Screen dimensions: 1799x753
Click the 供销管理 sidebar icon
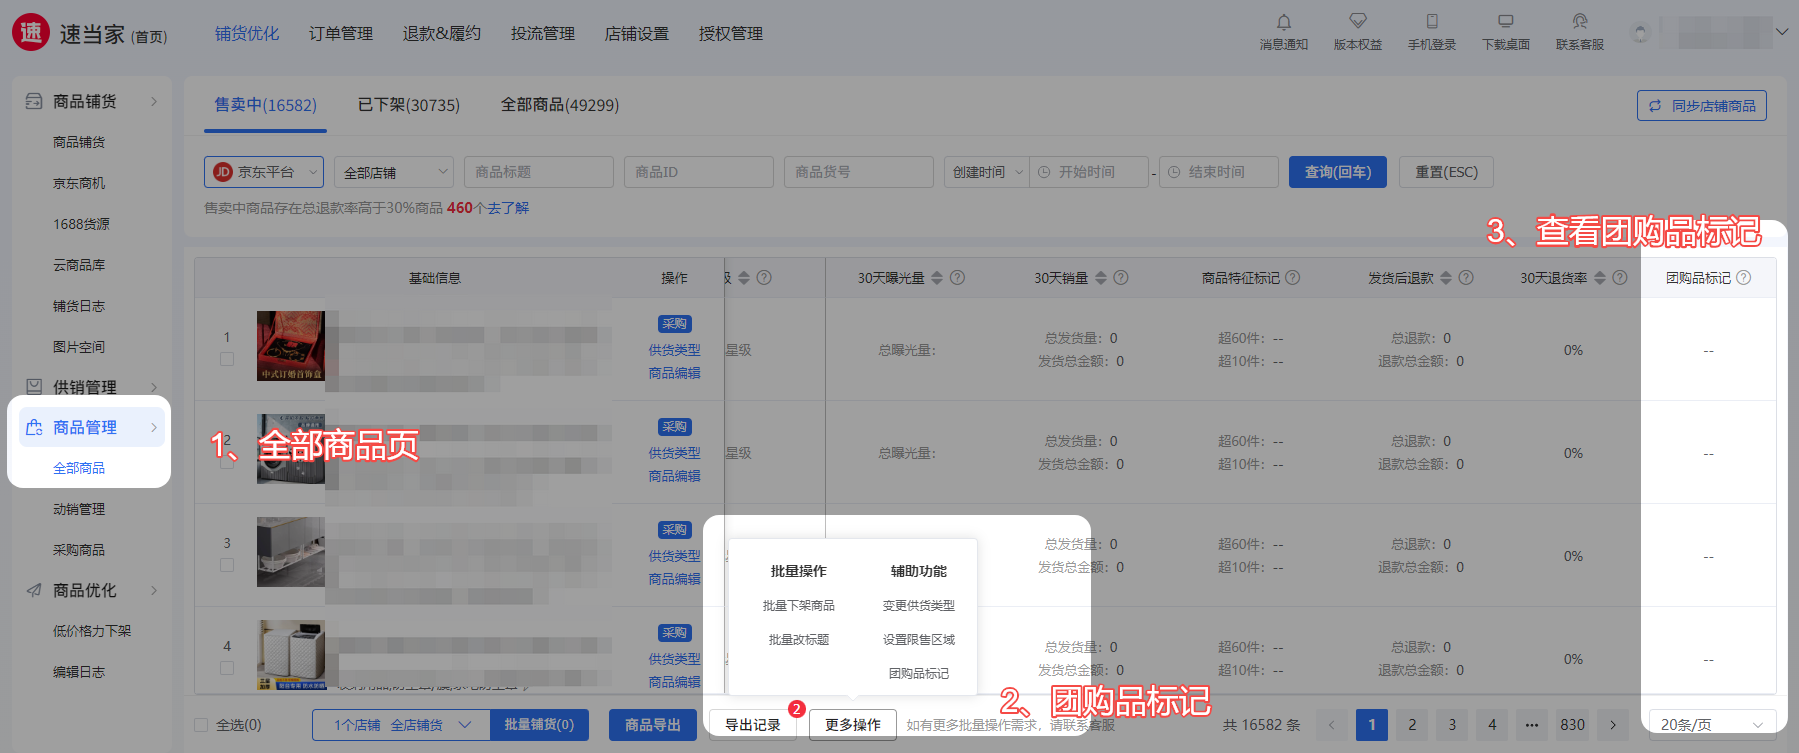click(34, 387)
